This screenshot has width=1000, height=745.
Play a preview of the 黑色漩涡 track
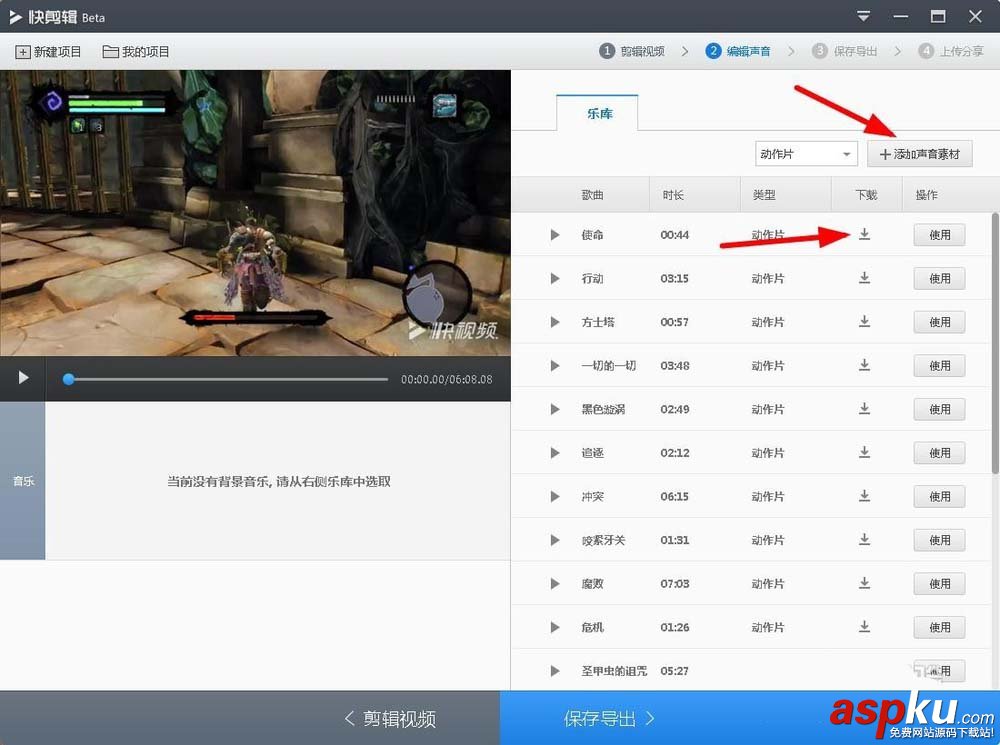point(554,409)
